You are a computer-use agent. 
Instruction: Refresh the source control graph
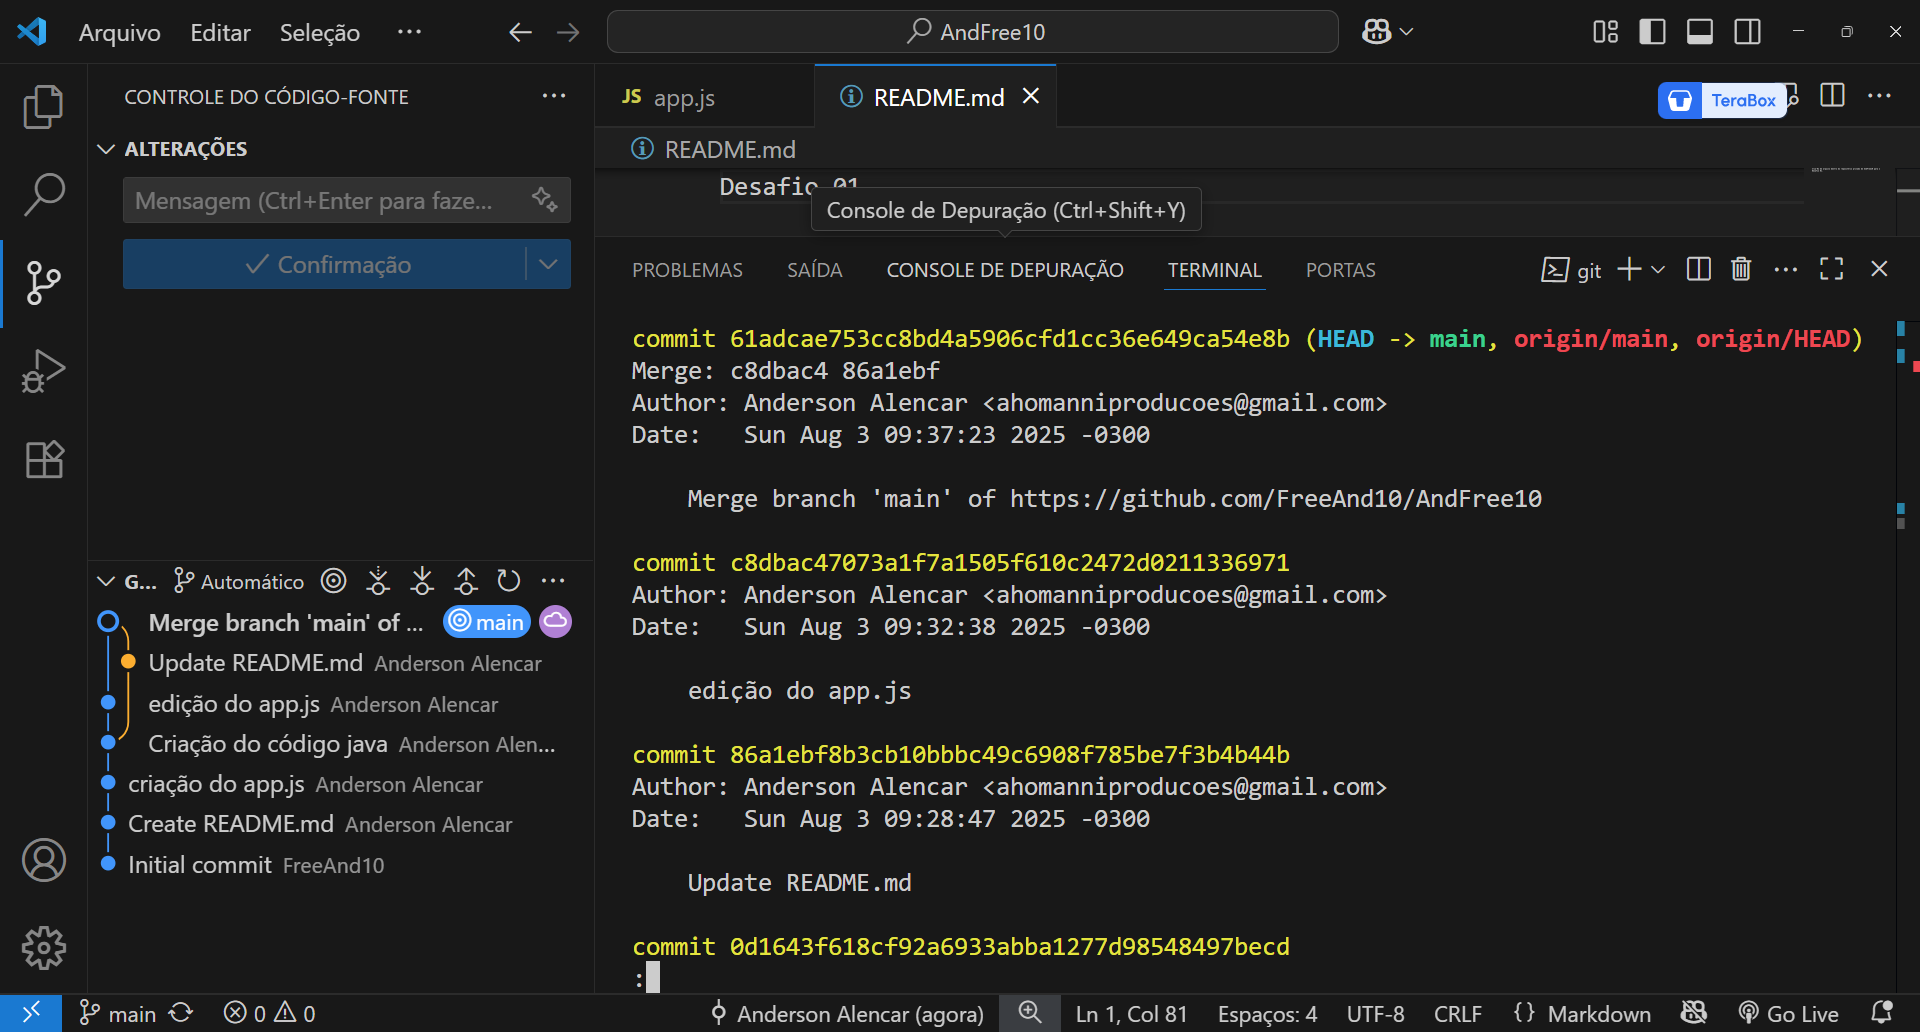509,581
